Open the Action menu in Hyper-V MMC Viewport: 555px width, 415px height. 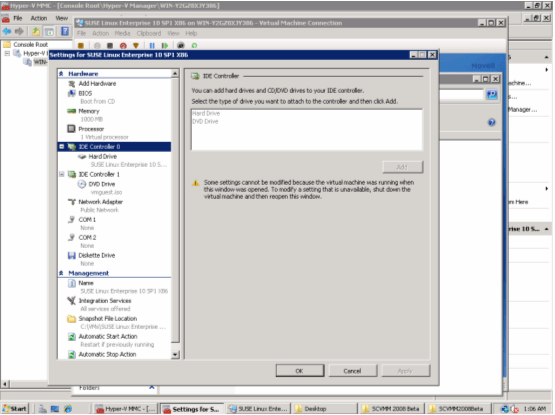click(39, 18)
